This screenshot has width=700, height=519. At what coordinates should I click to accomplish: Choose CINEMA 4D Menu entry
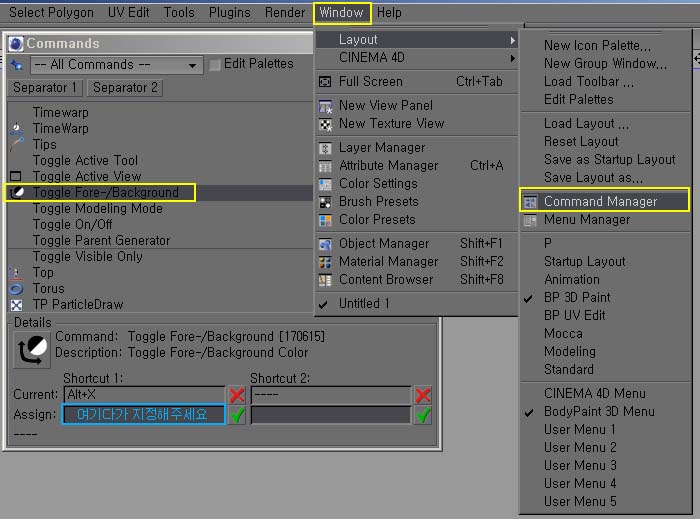(x=595, y=394)
